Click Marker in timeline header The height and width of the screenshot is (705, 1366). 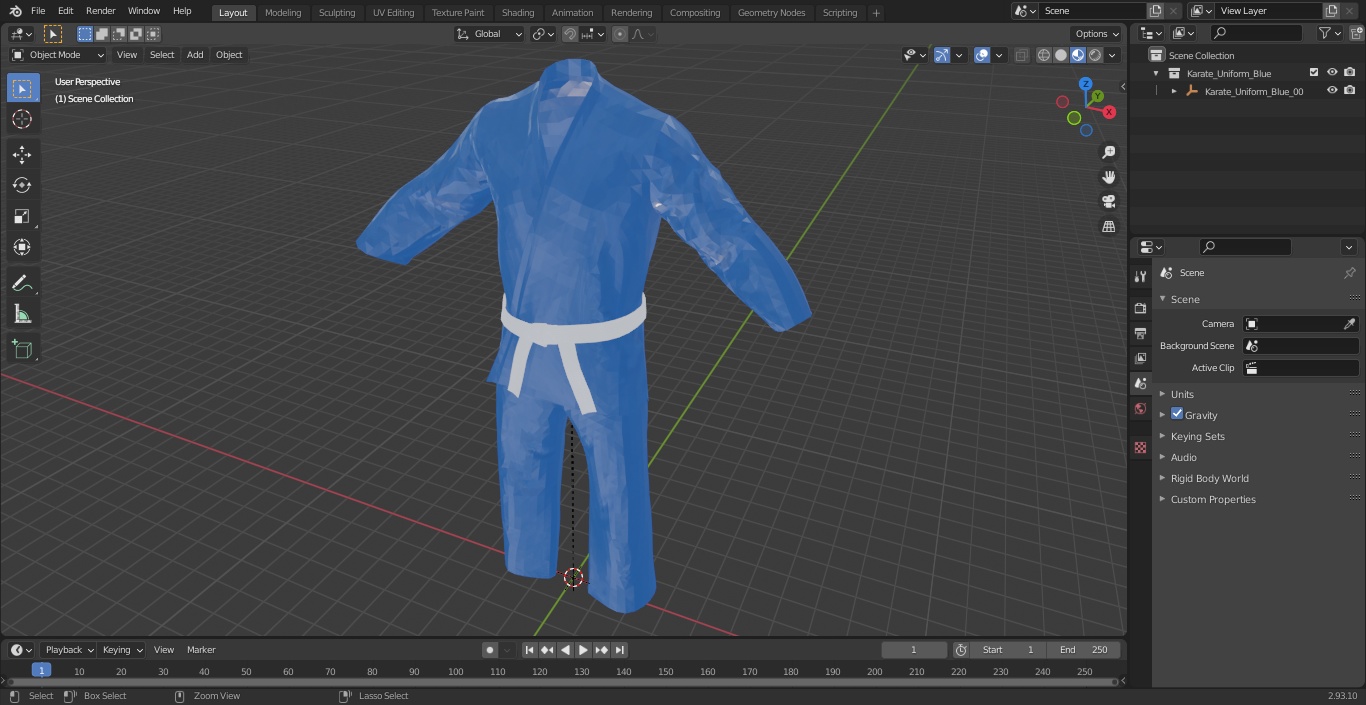[201, 650]
